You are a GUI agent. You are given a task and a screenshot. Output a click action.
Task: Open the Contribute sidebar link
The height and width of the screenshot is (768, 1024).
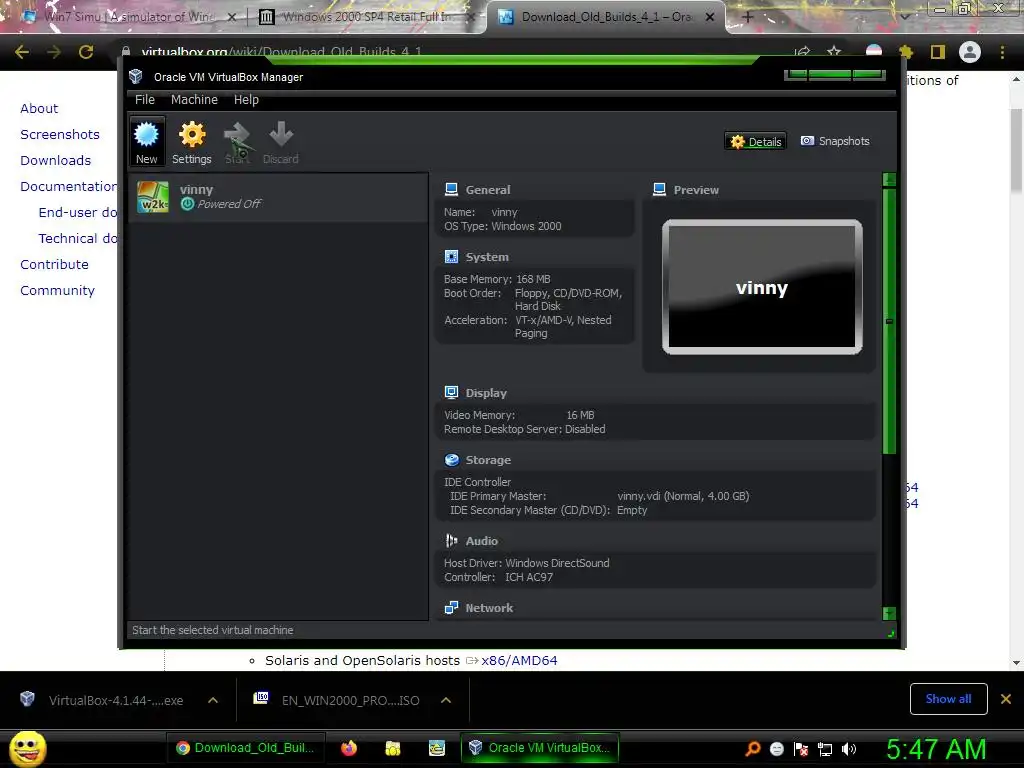[x=54, y=264]
